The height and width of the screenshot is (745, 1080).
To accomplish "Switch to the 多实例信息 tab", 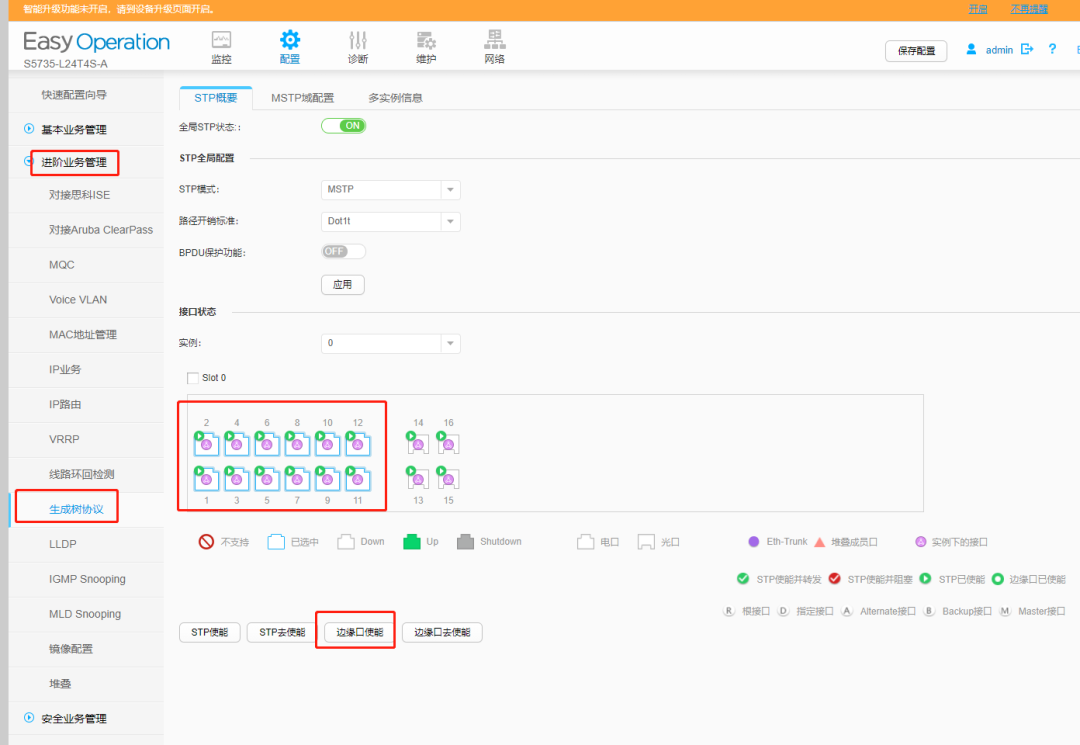I will tap(395, 98).
